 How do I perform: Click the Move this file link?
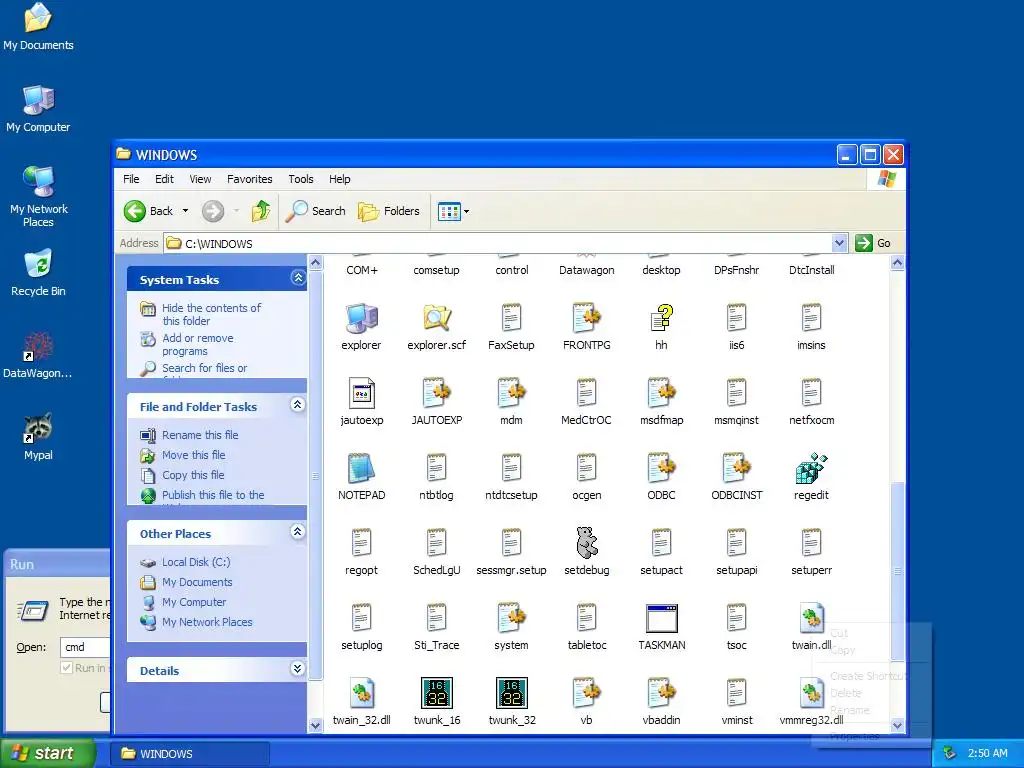193,455
